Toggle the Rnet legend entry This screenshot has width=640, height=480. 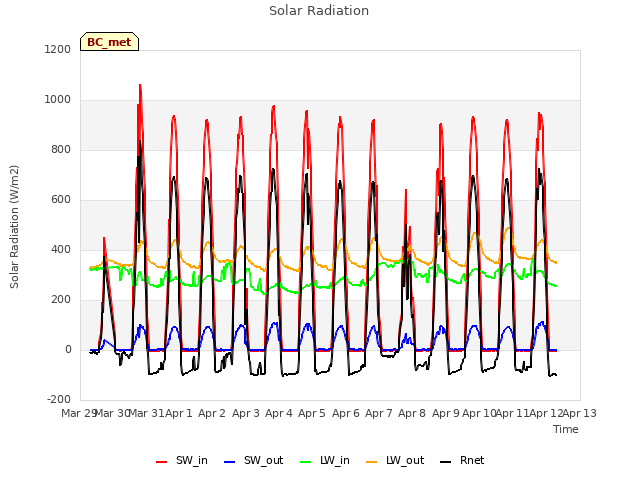tap(462, 461)
